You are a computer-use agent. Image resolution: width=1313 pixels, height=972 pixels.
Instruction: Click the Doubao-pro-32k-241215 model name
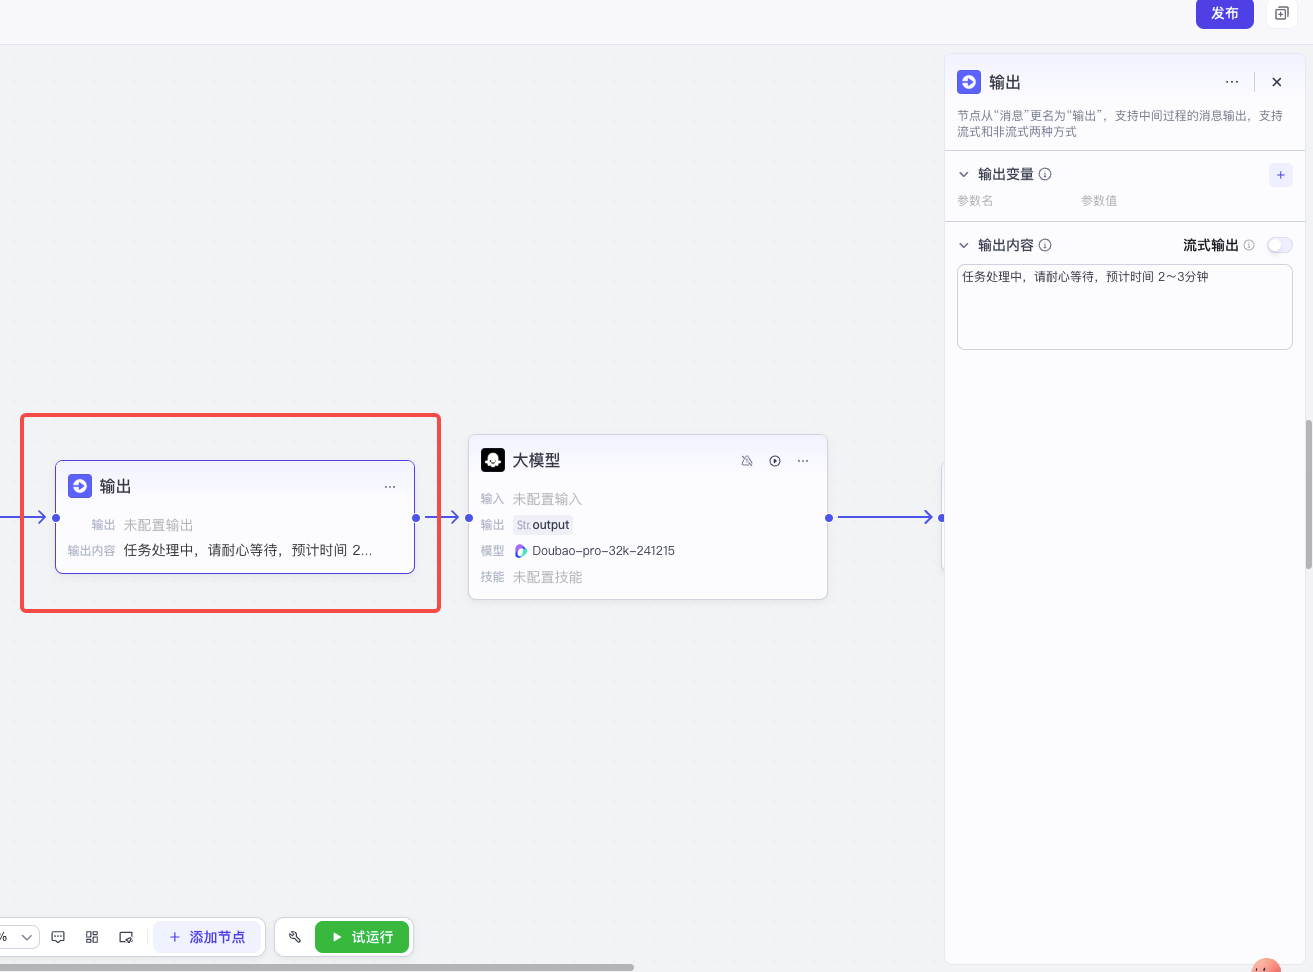pos(603,551)
